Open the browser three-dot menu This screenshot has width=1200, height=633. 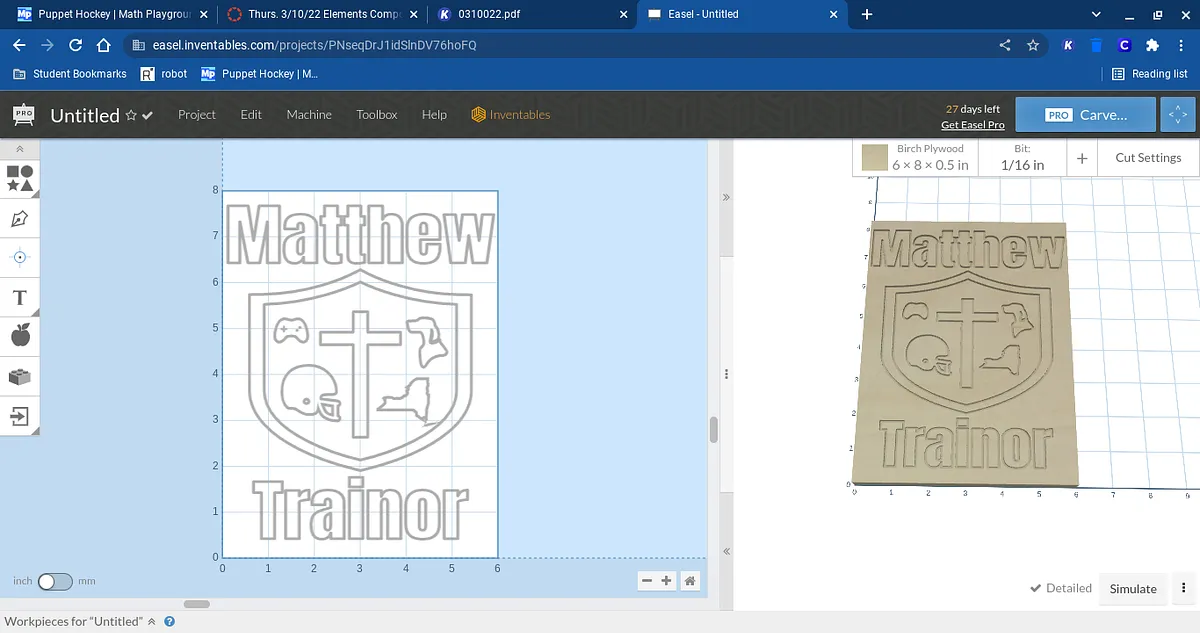point(1180,45)
